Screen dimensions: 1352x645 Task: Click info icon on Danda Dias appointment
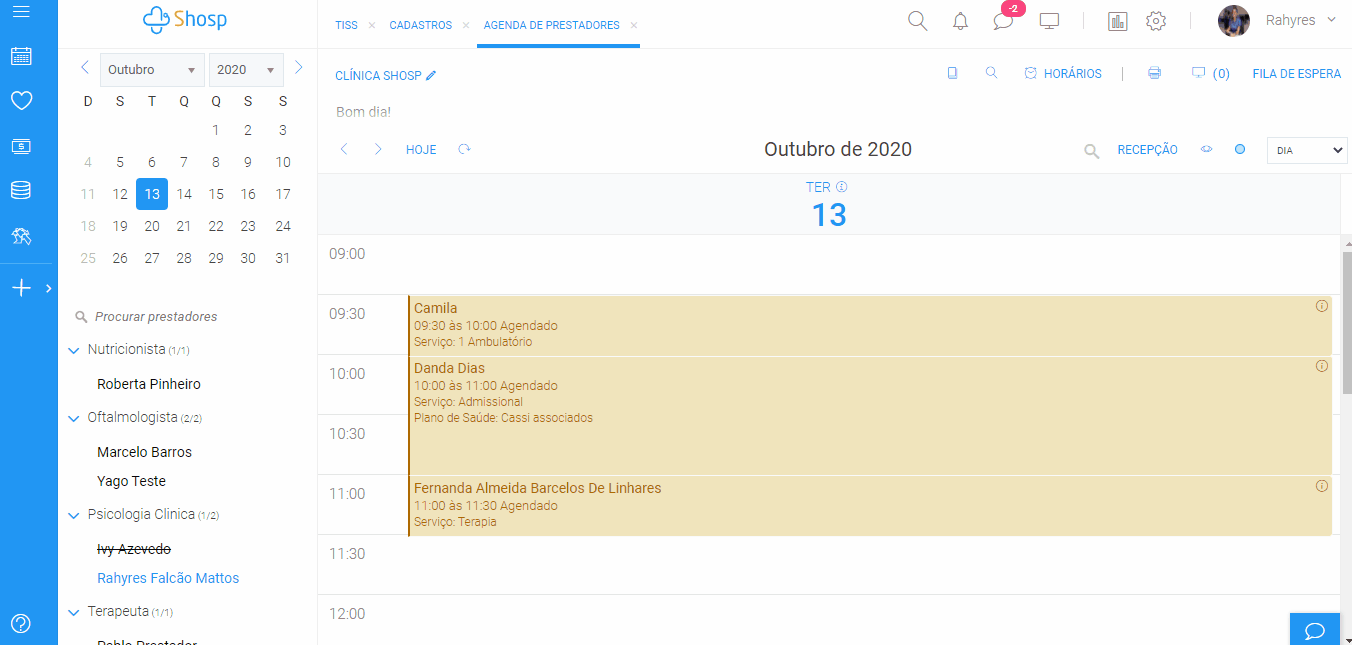[1321, 366]
